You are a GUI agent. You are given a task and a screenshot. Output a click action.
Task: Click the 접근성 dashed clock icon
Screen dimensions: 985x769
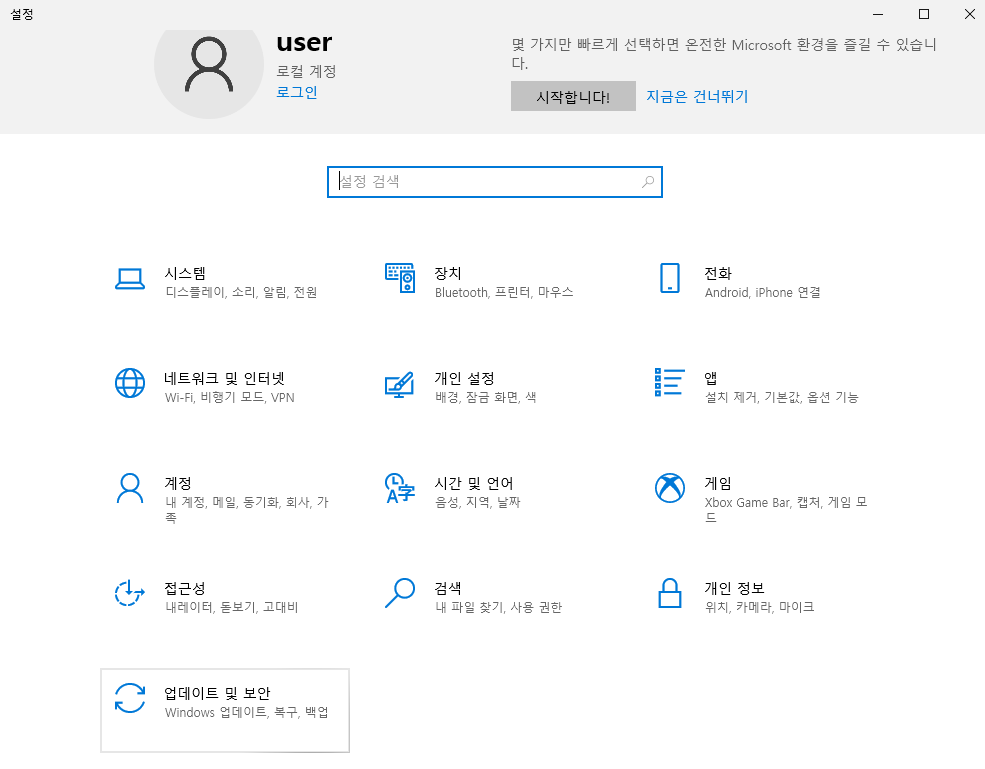pos(130,593)
